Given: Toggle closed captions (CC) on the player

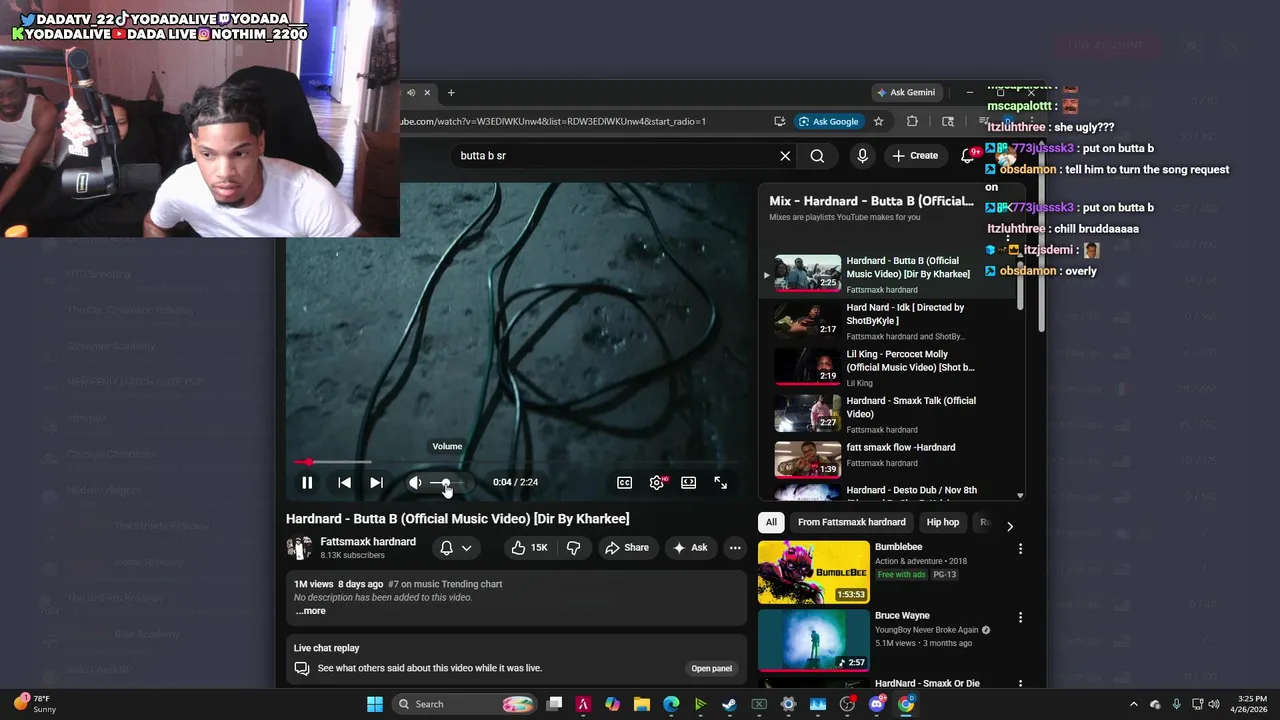Looking at the screenshot, I should pos(624,483).
